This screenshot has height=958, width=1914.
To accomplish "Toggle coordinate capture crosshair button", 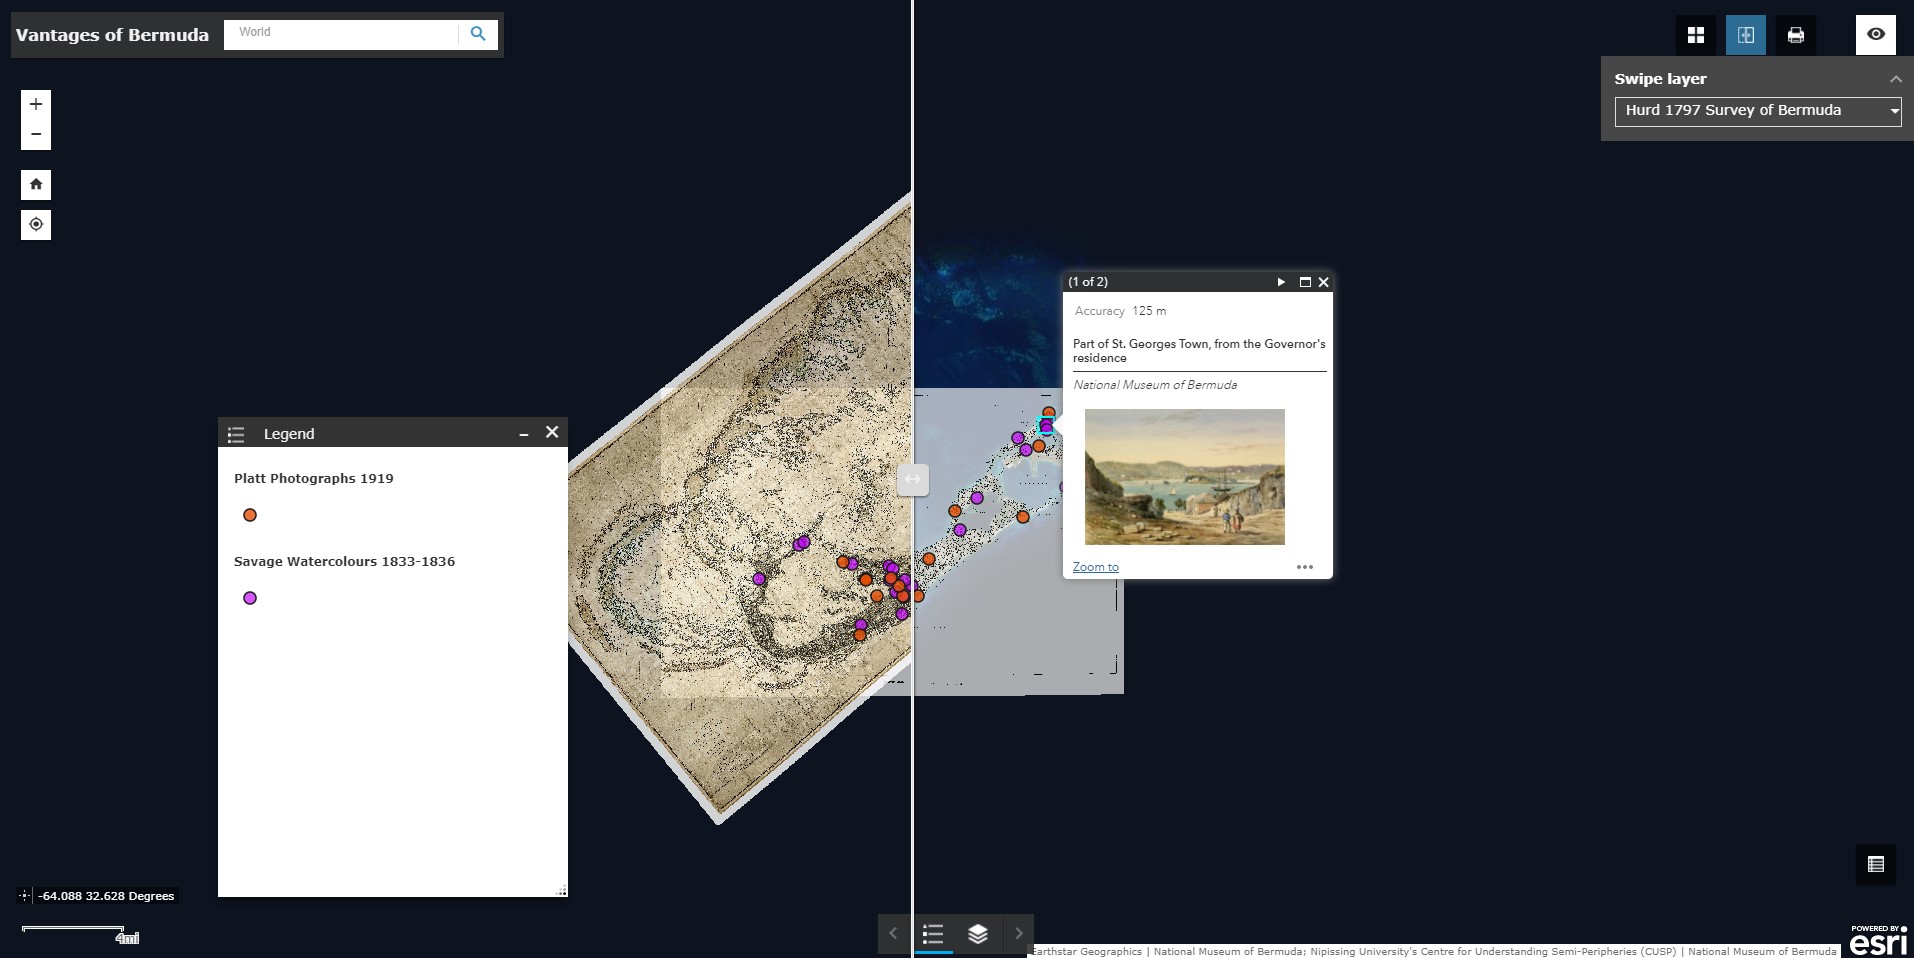I will click(25, 896).
